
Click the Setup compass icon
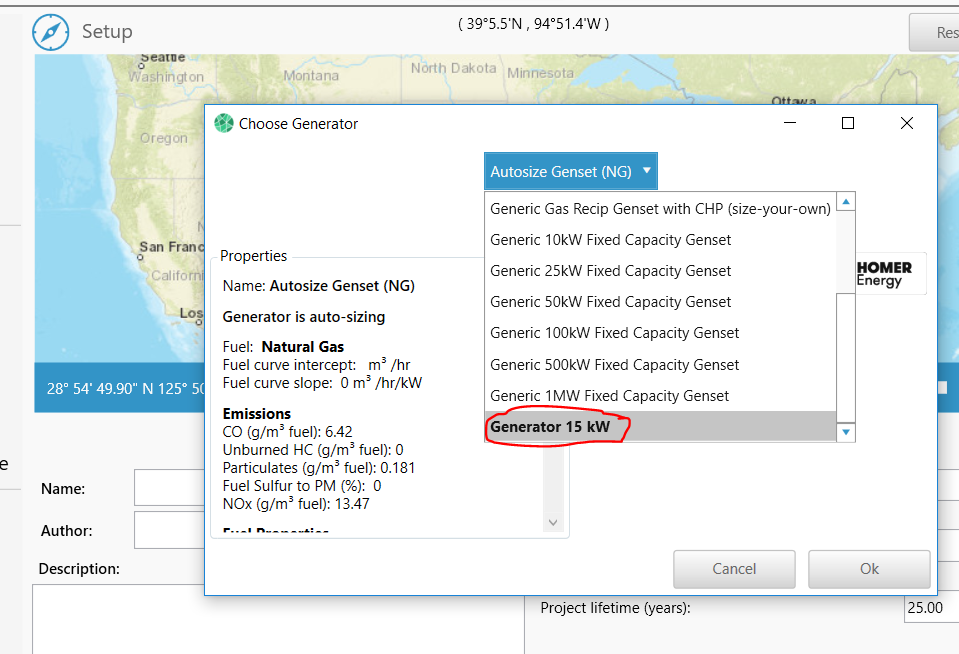[50, 32]
